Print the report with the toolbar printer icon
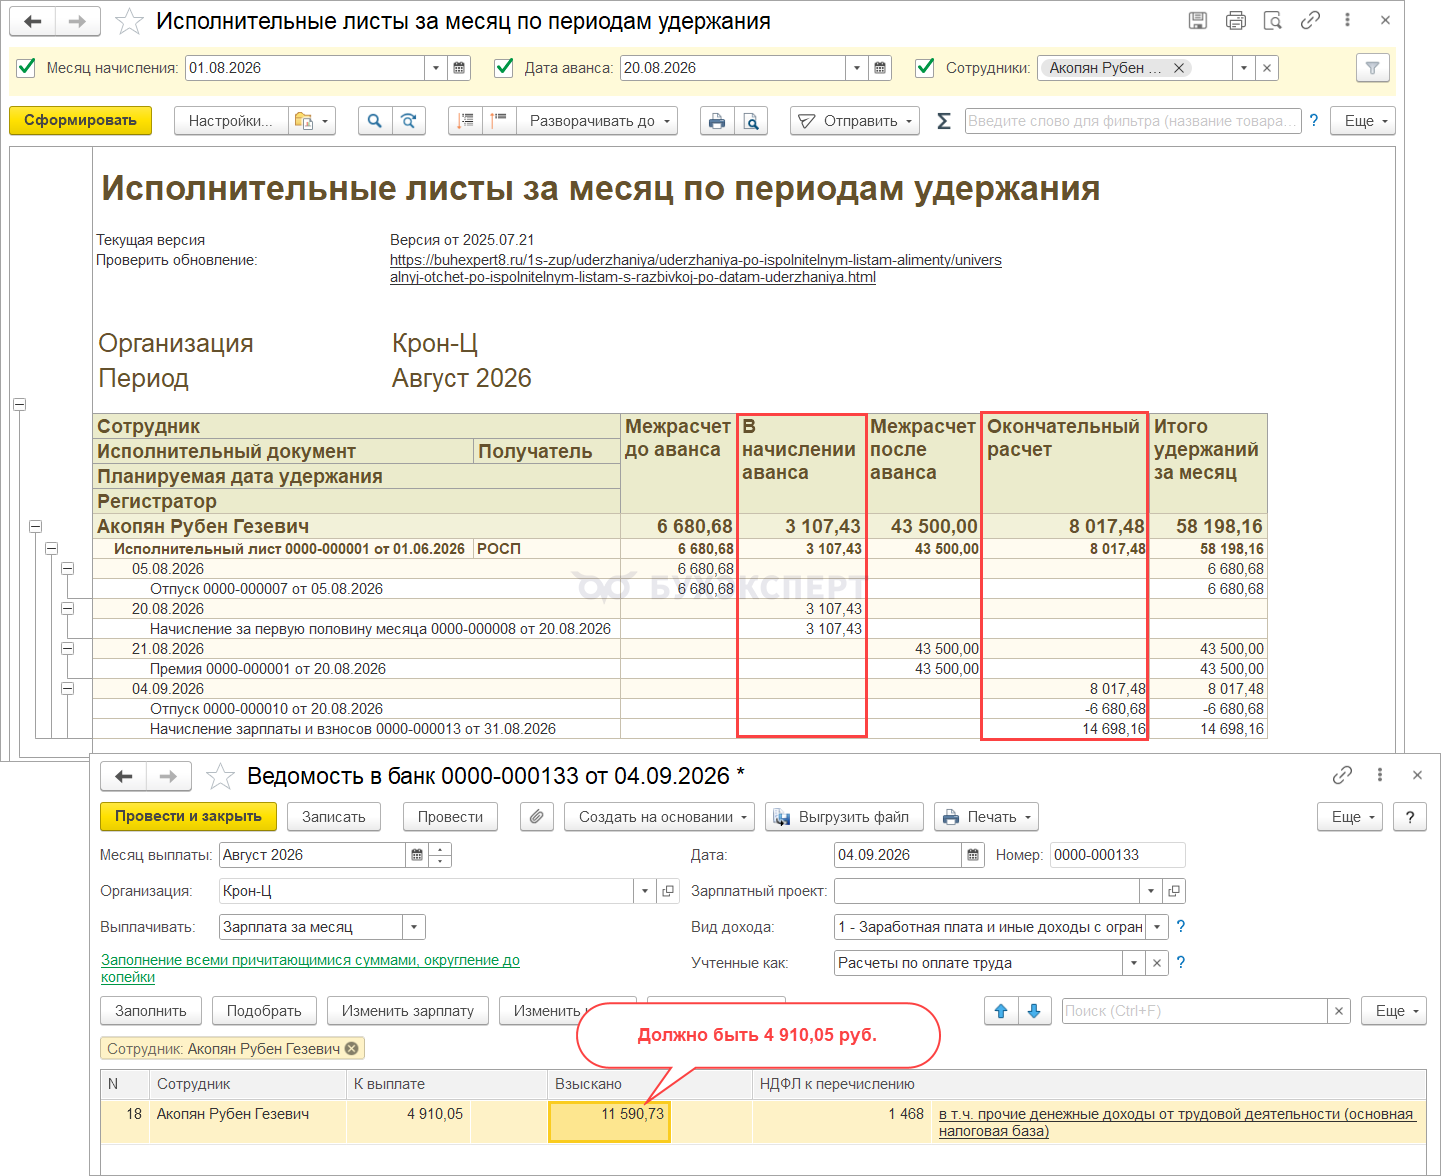 tap(717, 121)
